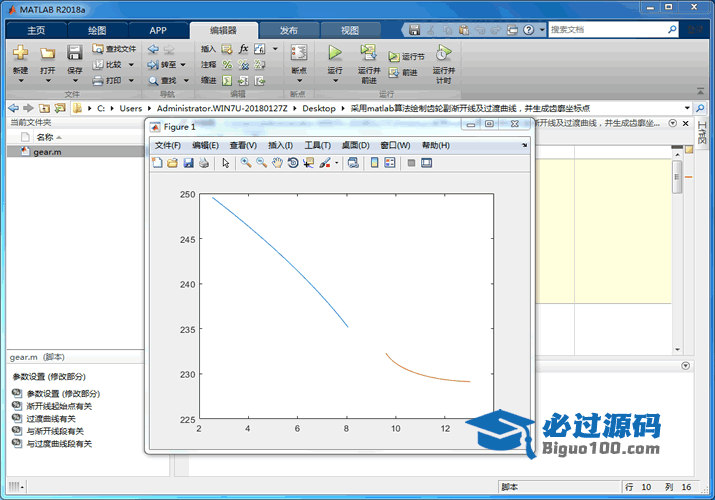The height and width of the screenshot is (500, 715).
Task: Toggle the edit plot arrow tool
Action: (226, 163)
